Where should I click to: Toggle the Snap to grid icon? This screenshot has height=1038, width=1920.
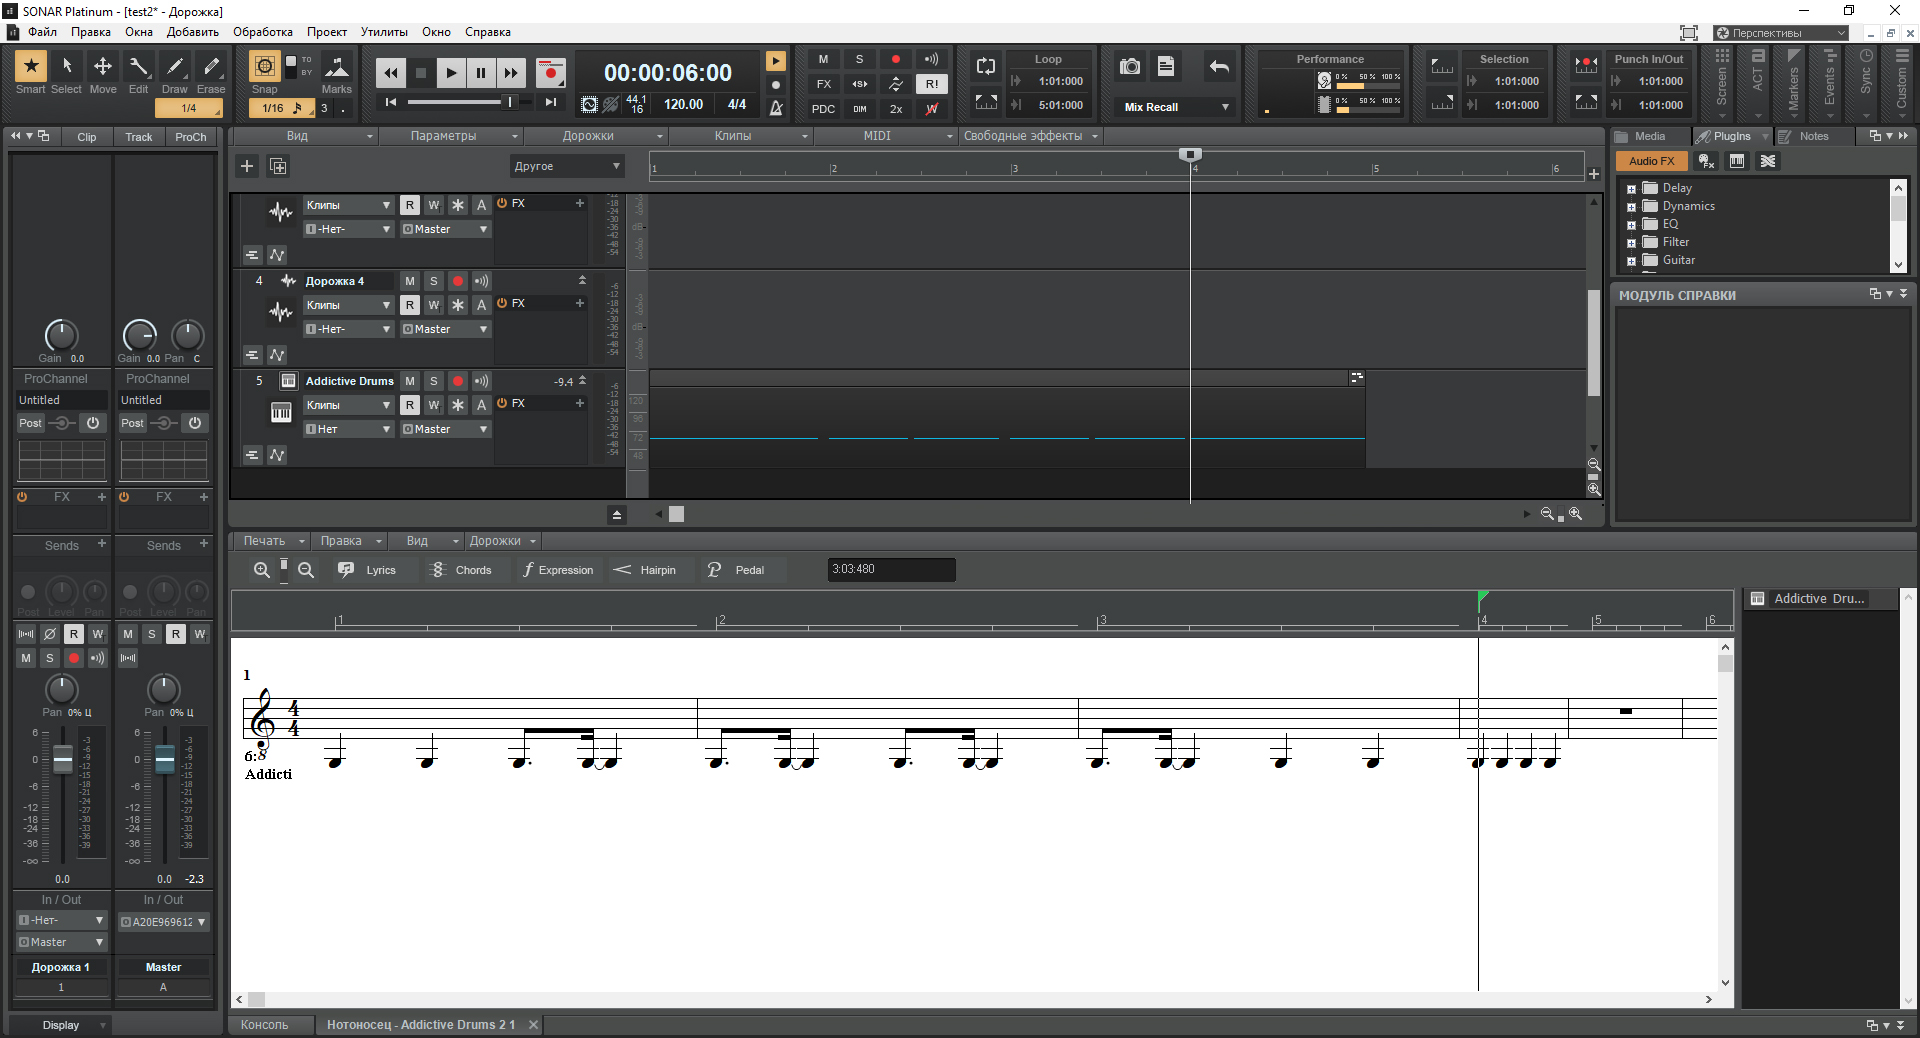264,67
